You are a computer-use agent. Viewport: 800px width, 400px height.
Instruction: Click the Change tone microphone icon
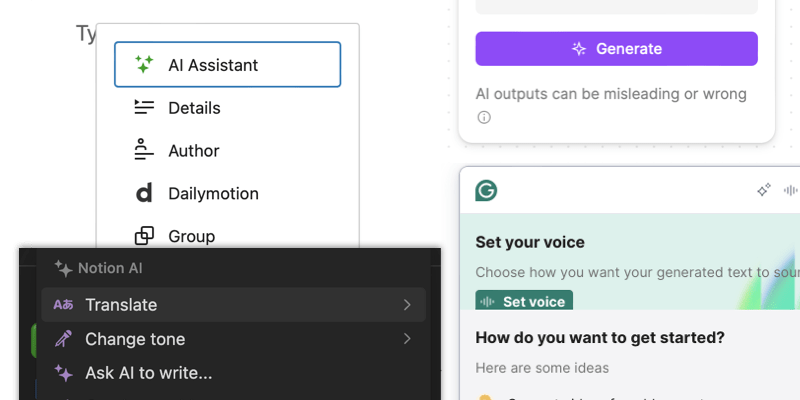[63, 339]
